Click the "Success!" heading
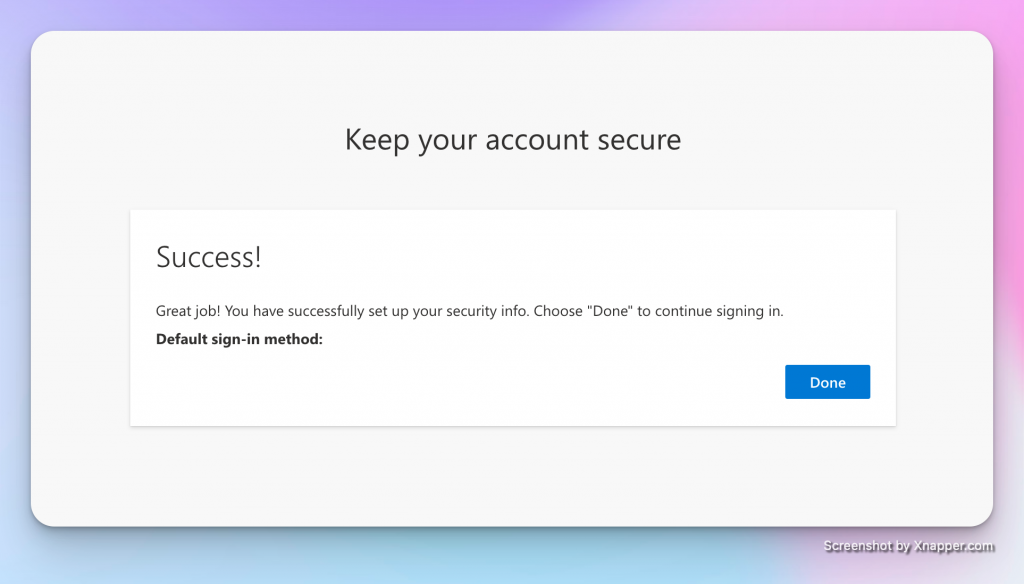The height and width of the screenshot is (584, 1024). tap(209, 257)
